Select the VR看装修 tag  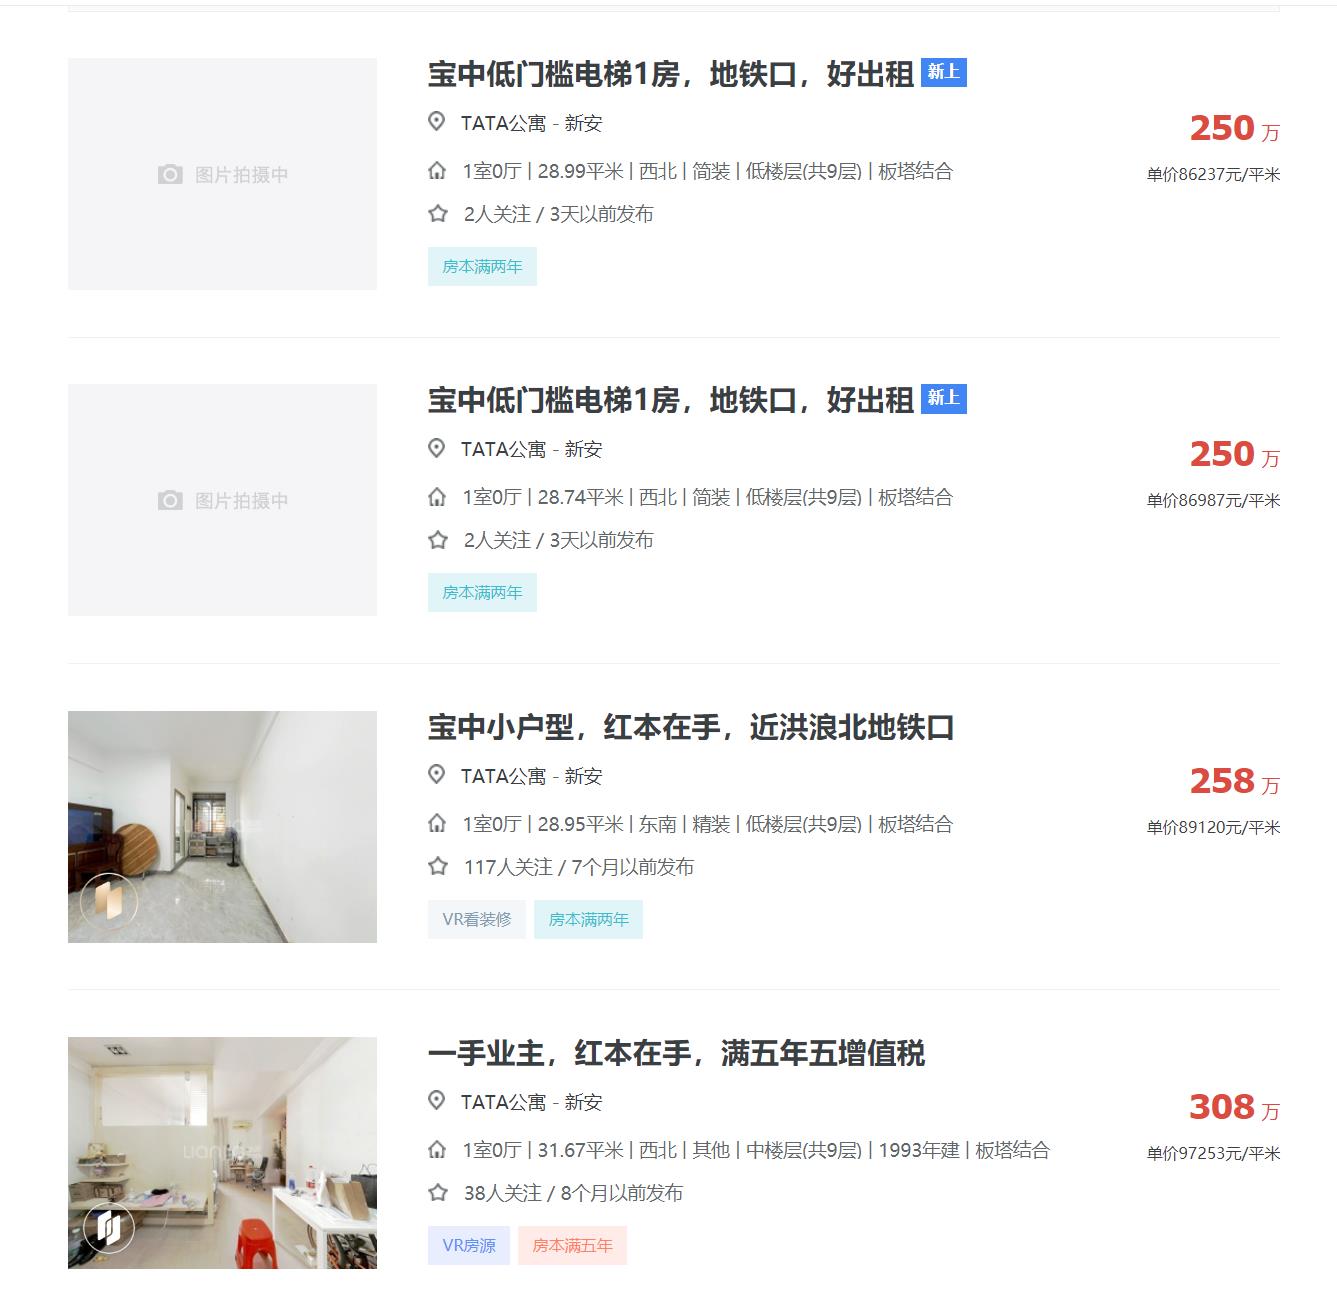[x=477, y=919]
